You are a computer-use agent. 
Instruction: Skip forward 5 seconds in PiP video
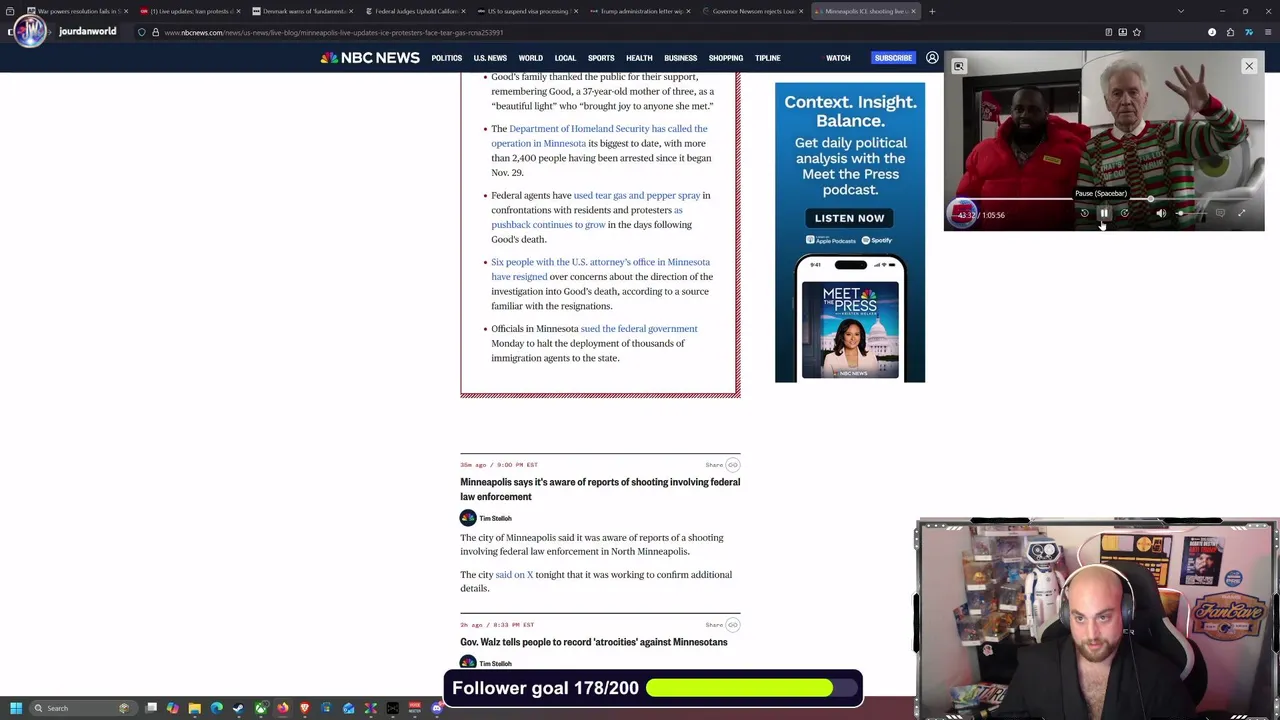[x=1125, y=213]
